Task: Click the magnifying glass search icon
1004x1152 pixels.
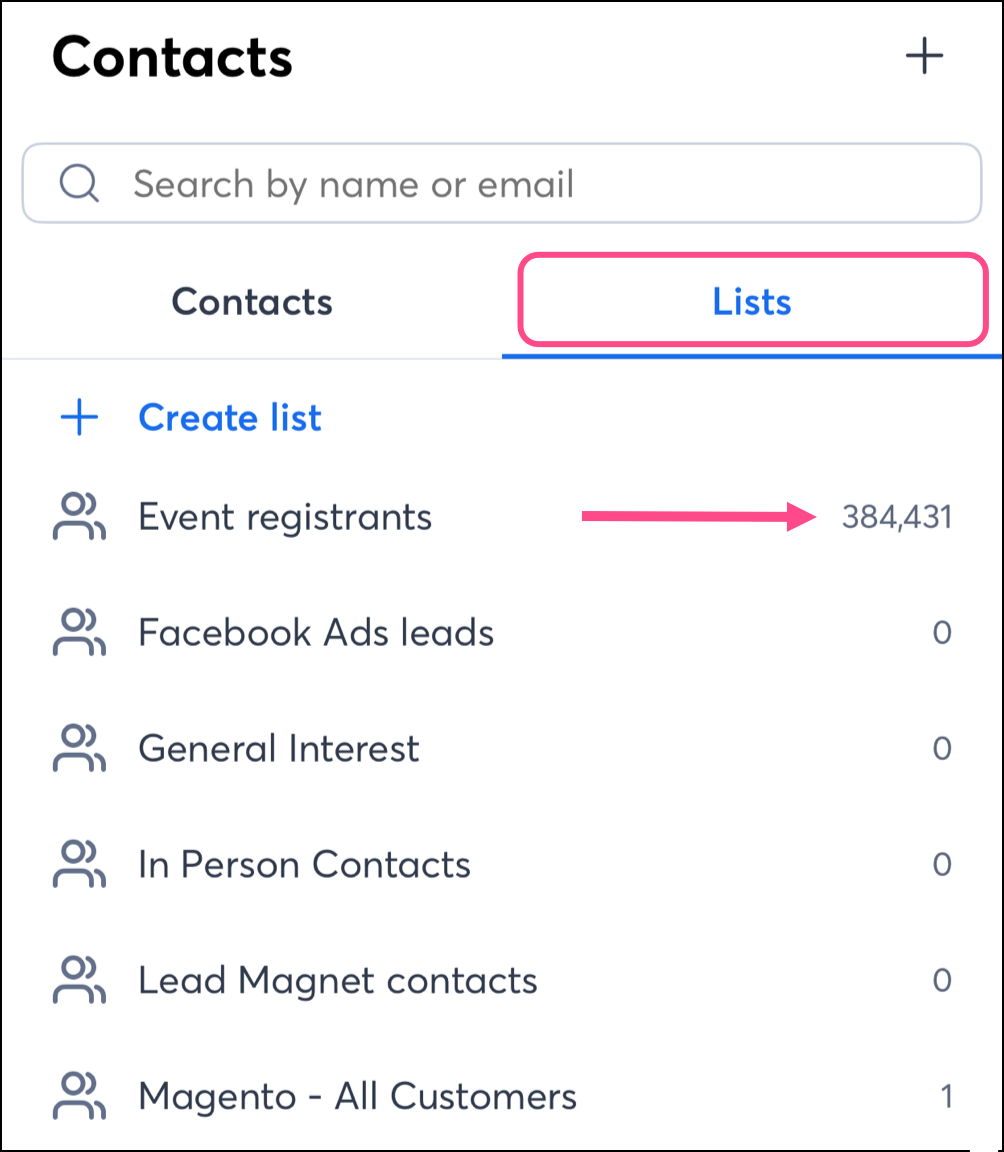Action: [78, 184]
